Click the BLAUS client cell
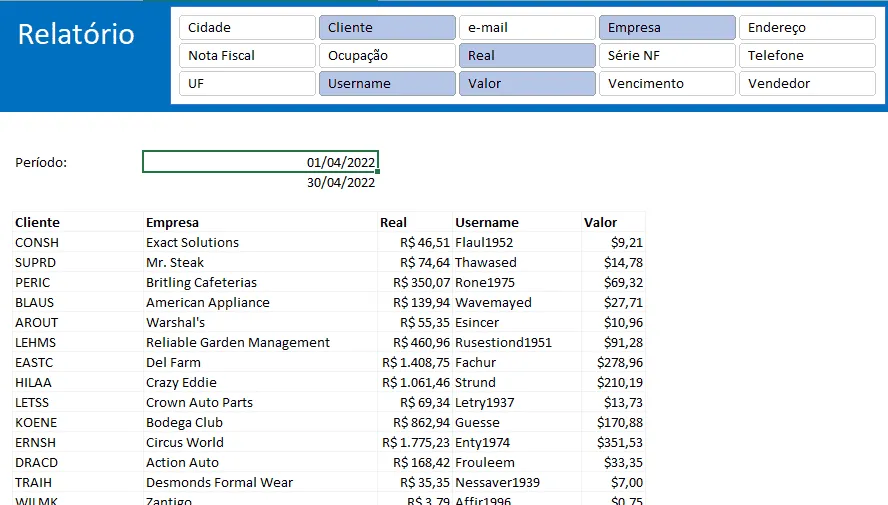 (x=78, y=302)
